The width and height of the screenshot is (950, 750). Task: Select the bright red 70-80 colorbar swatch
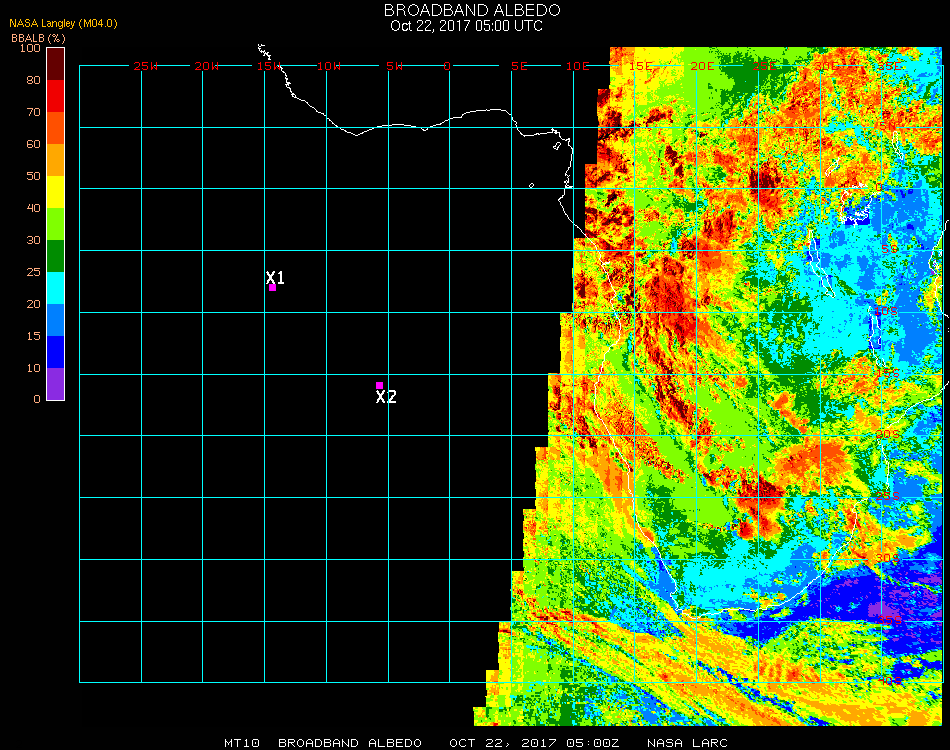pyautogui.click(x=56, y=96)
